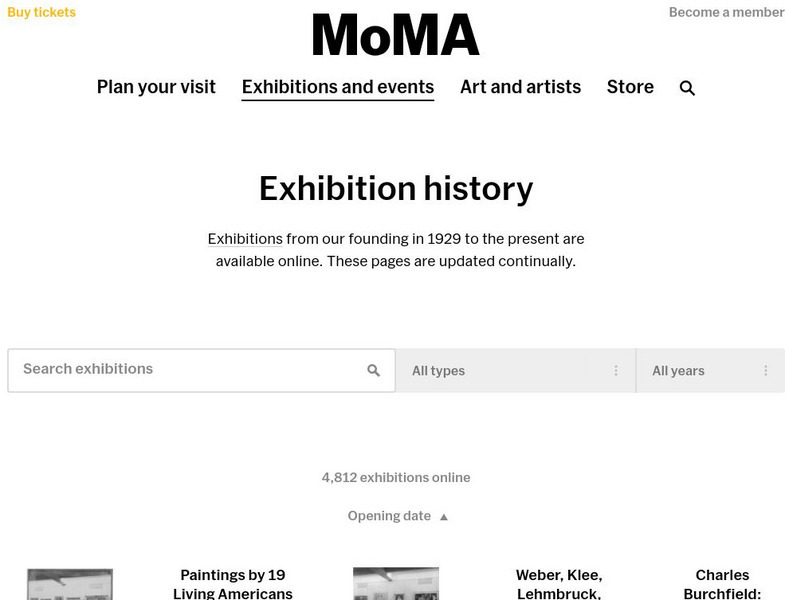Click the dots icon on All years

click(x=766, y=371)
